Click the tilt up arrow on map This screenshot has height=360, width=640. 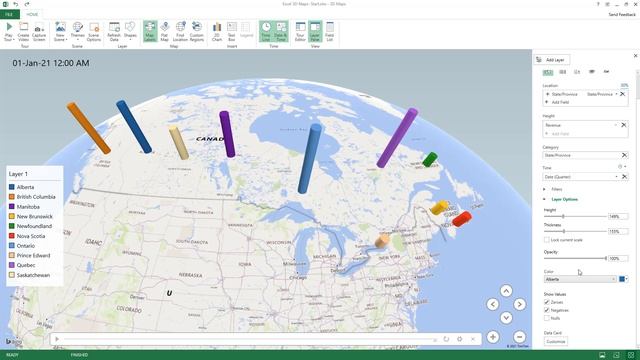click(506, 291)
